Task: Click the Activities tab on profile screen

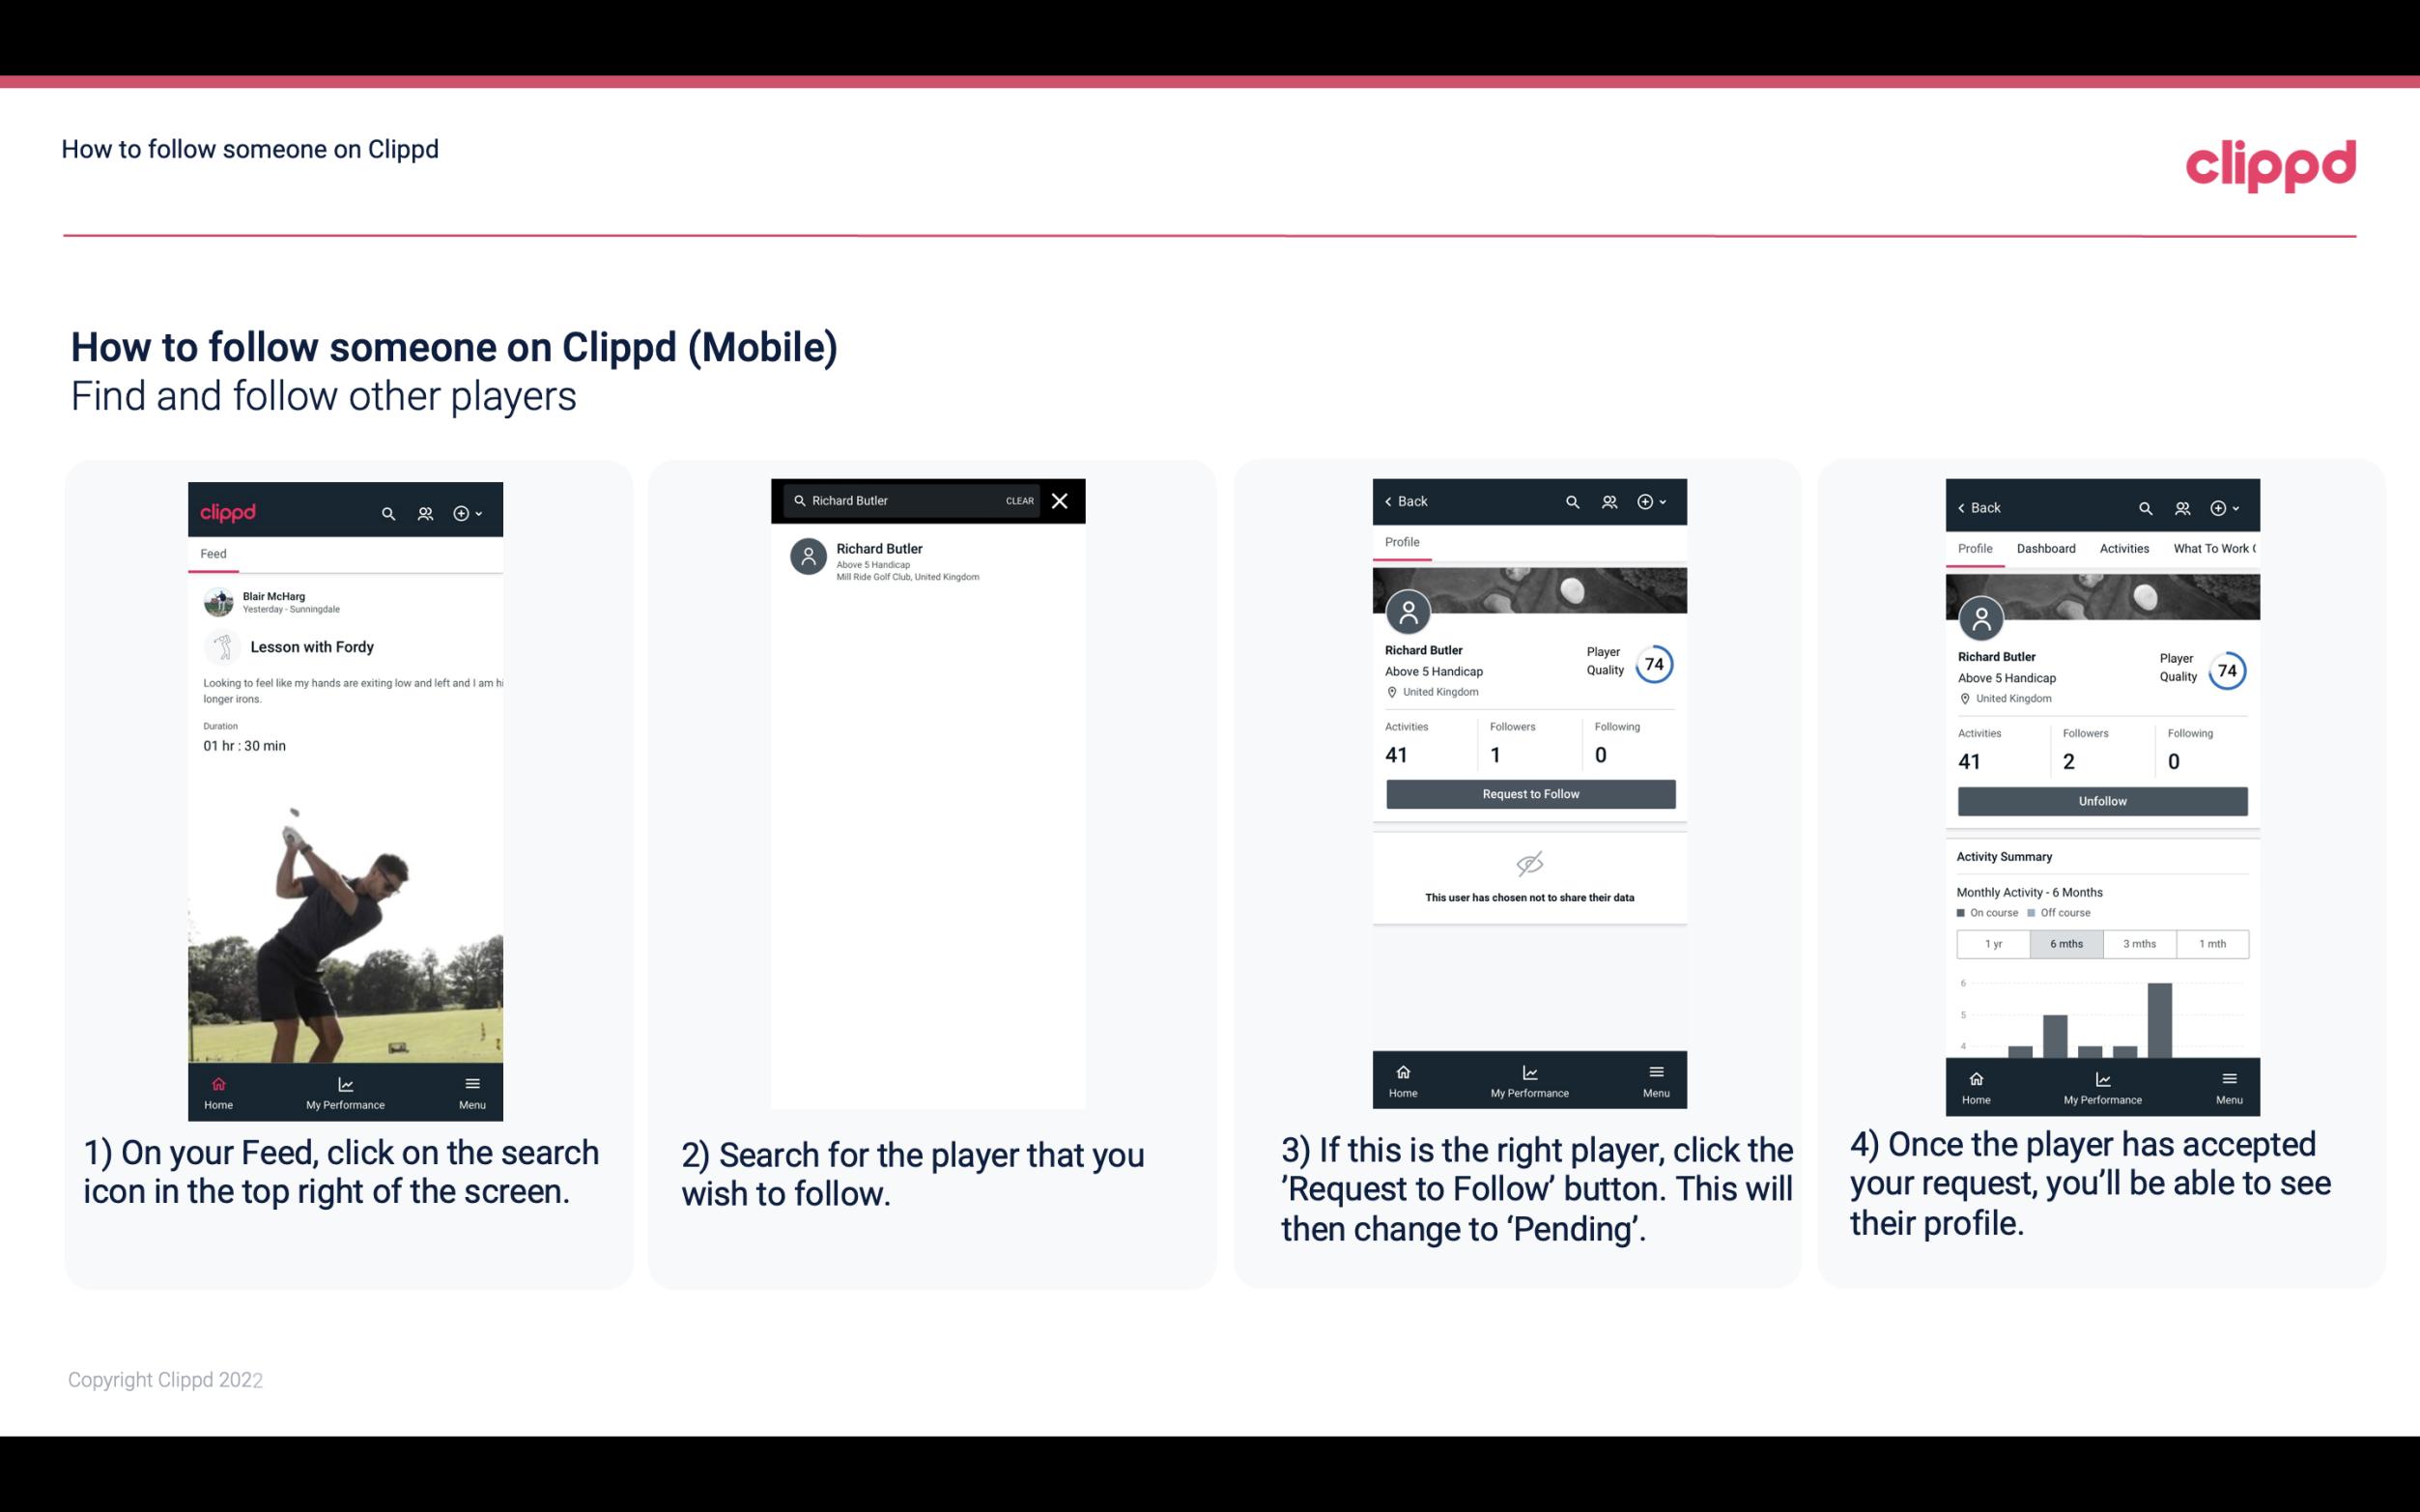Action: click(2124, 549)
